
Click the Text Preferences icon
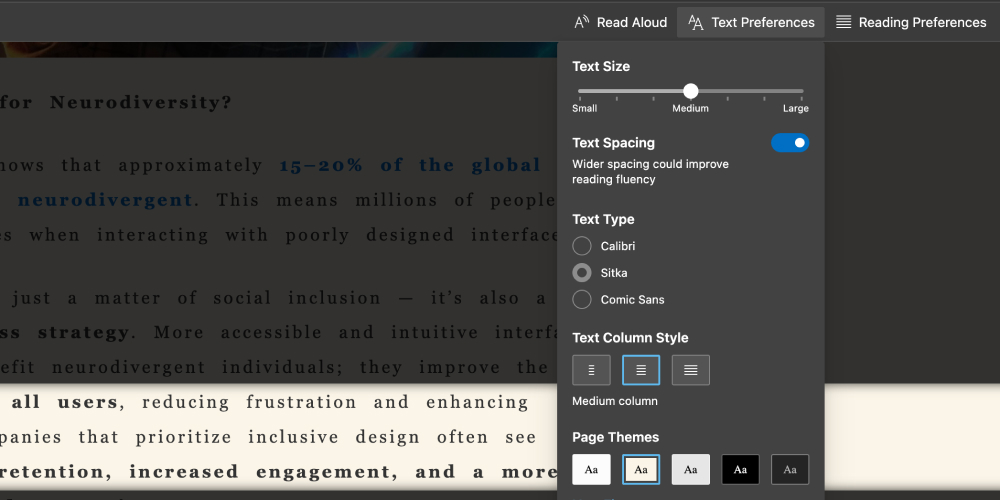[696, 22]
